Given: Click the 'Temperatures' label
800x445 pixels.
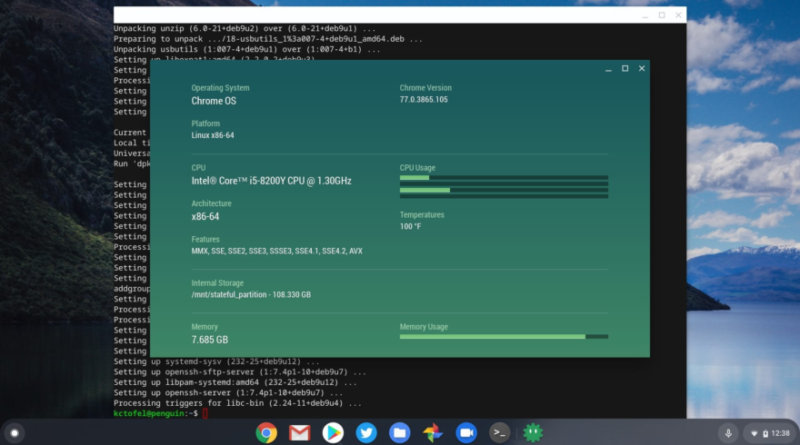Looking at the screenshot, I should 422,215.
